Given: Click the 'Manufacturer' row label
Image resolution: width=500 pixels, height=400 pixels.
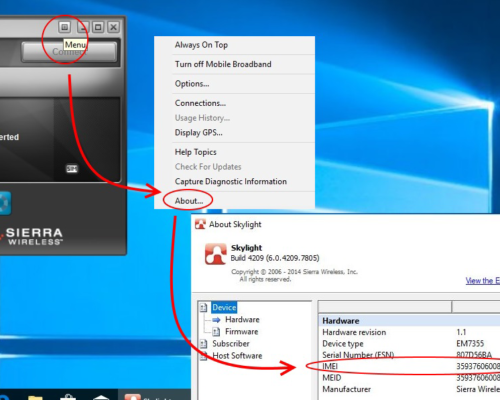Looking at the screenshot, I should pyautogui.click(x=346, y=389).
